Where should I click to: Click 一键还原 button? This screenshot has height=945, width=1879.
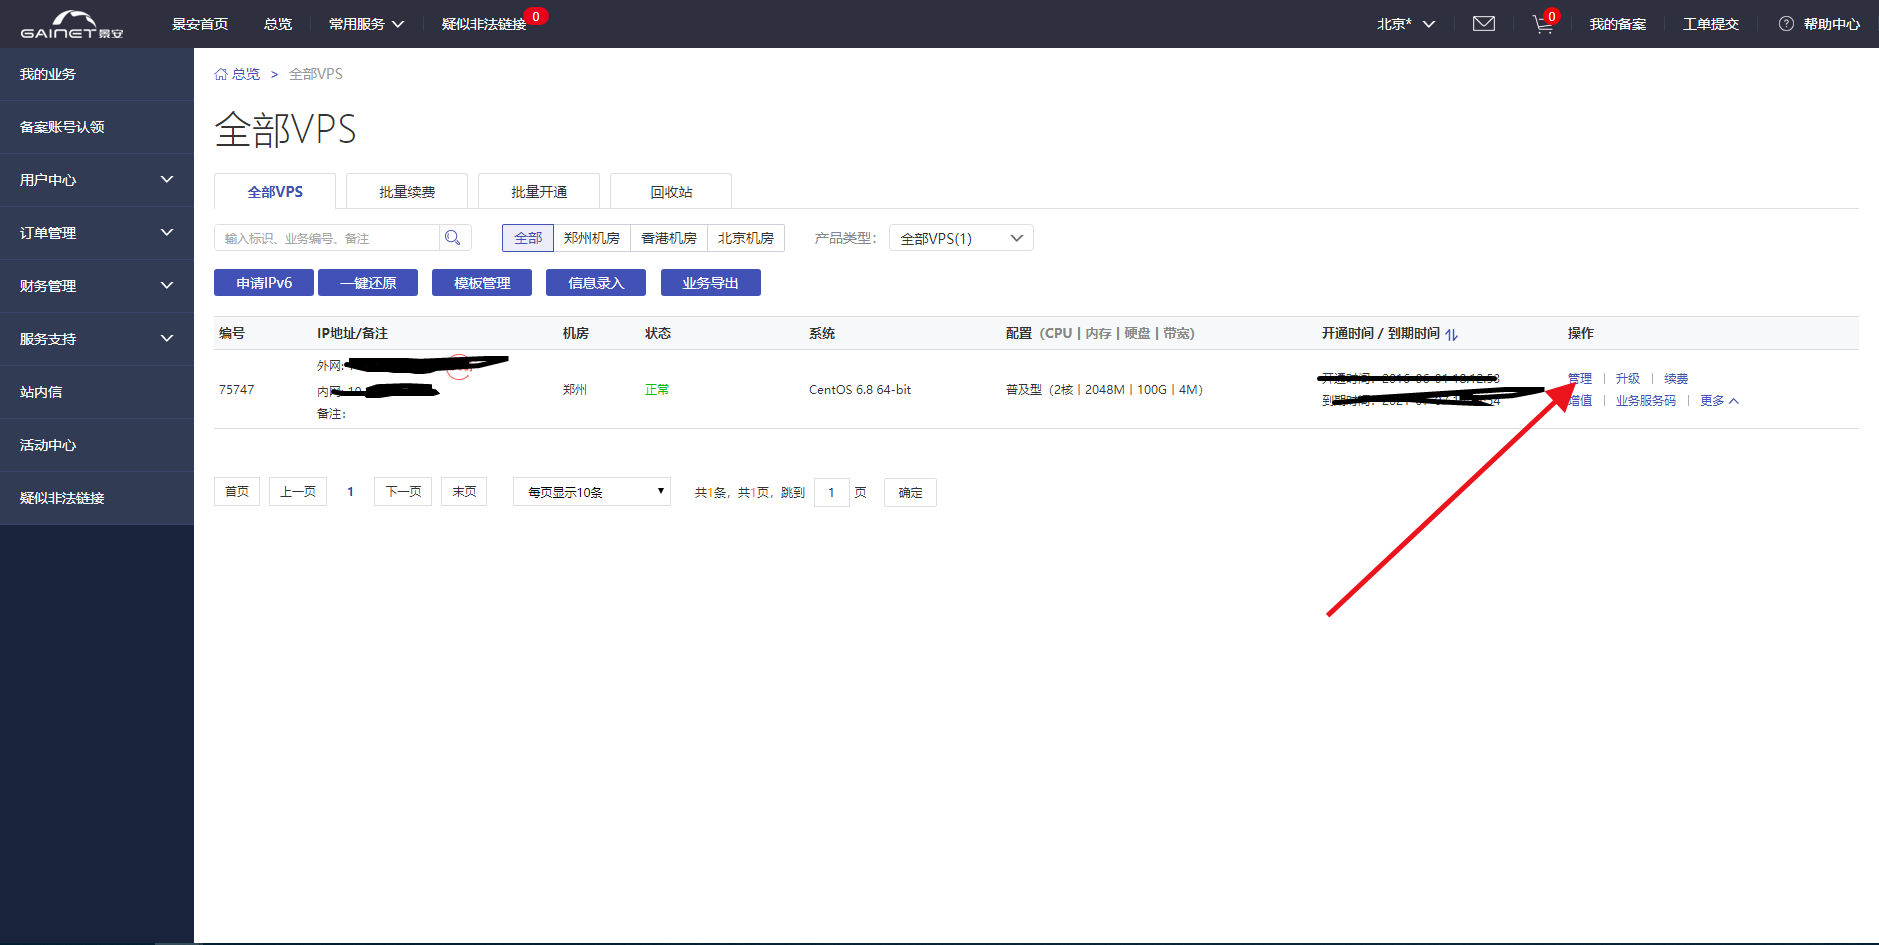(368, 283)
